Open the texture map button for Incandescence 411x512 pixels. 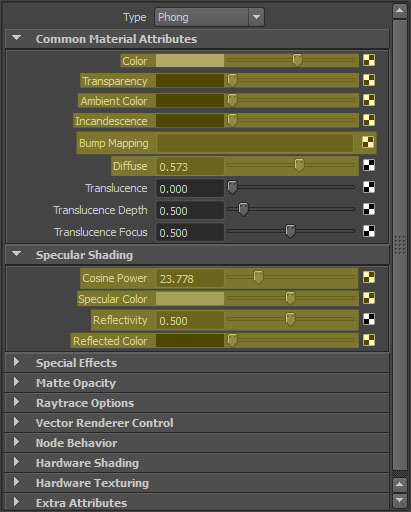(x=369, y=120)
